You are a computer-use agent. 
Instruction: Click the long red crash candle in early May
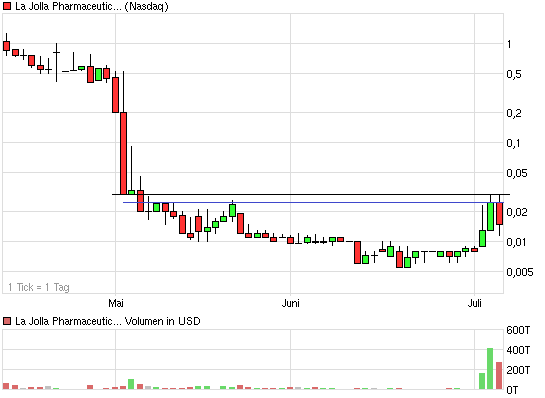(123, 153)
